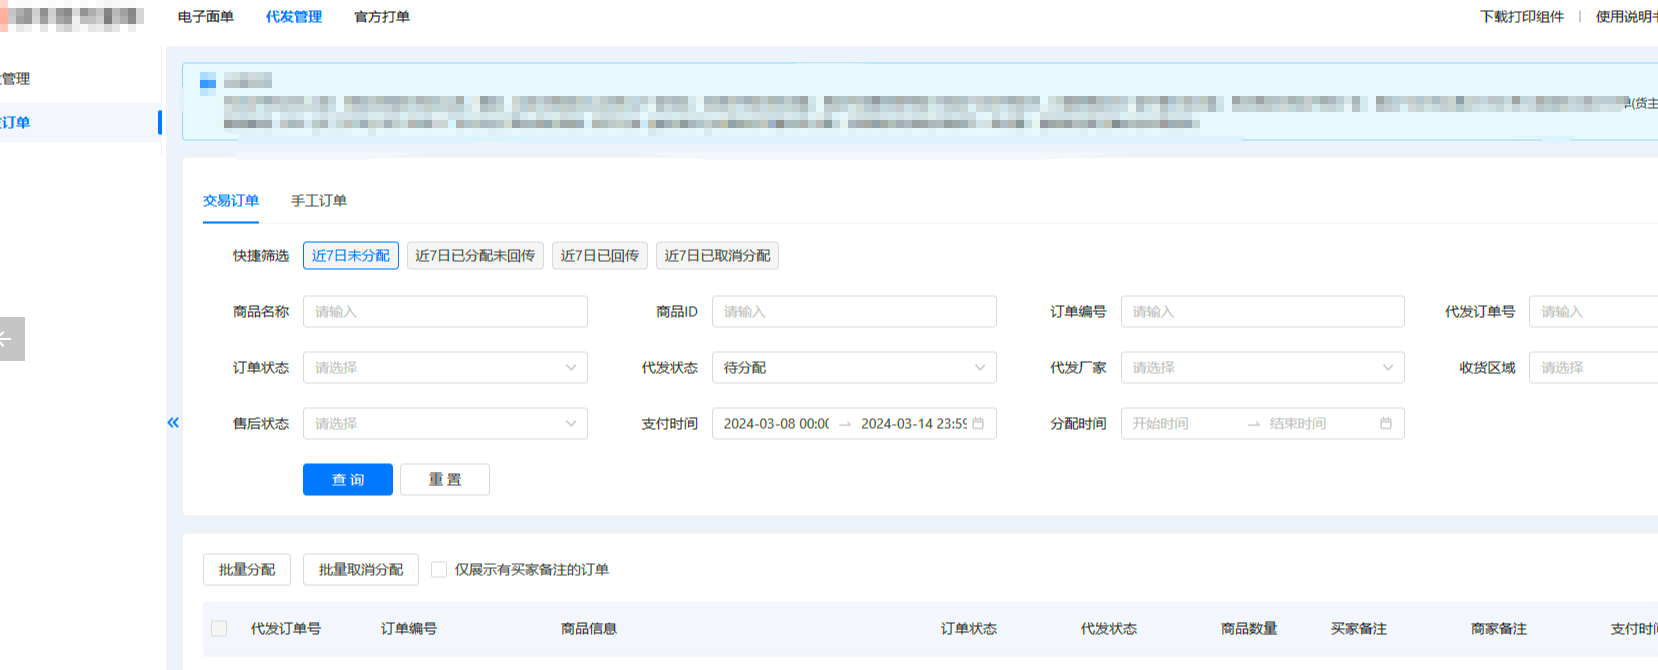Select all rows via table header checkbox
The height and width of the screenshot is (670, 1658).
point(219,629)
